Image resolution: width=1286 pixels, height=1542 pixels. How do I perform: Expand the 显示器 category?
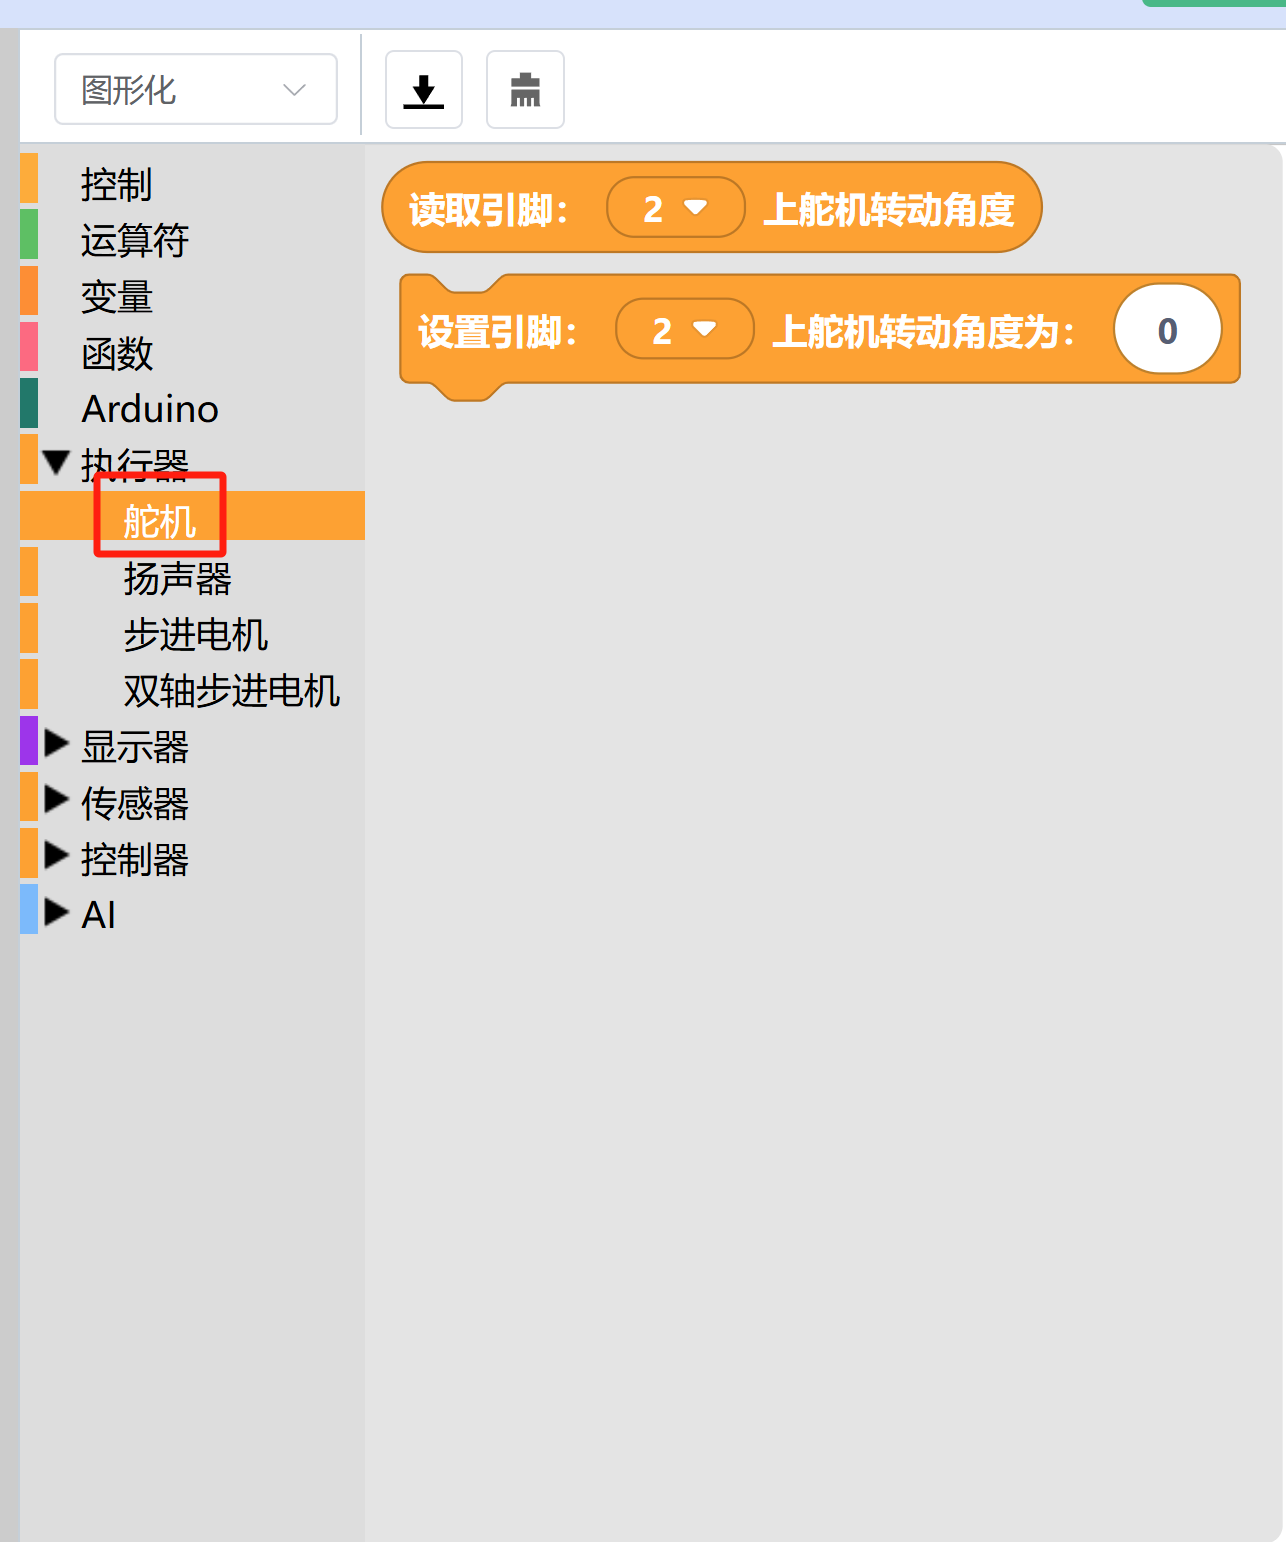tap(57, 744)
